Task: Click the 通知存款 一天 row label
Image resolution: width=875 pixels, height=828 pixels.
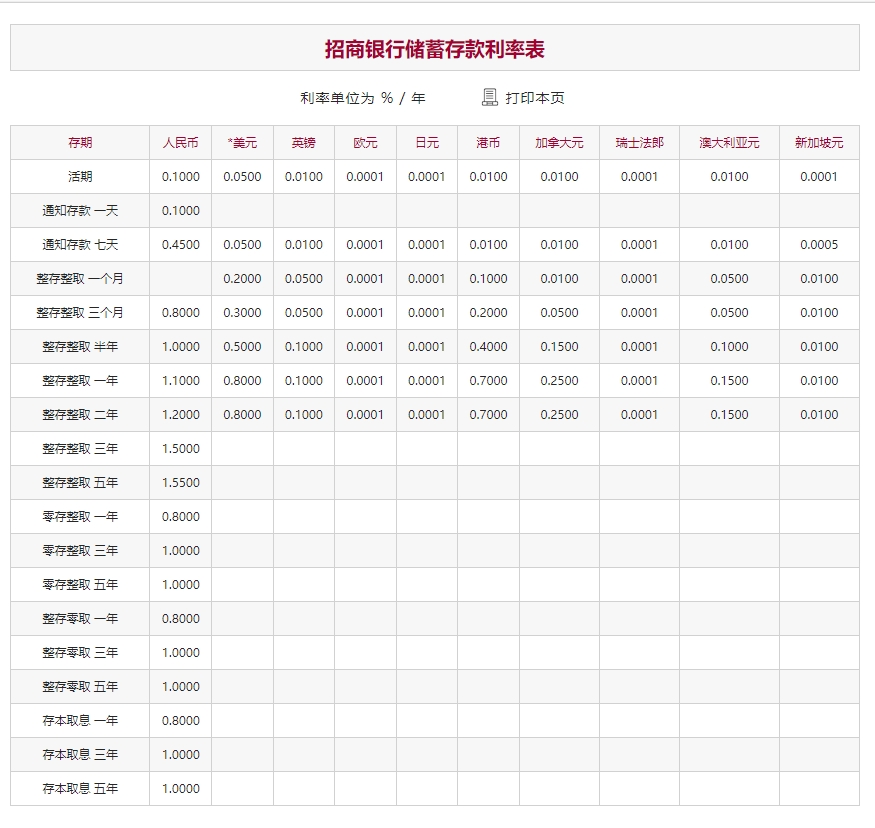Action: (80, 211)
